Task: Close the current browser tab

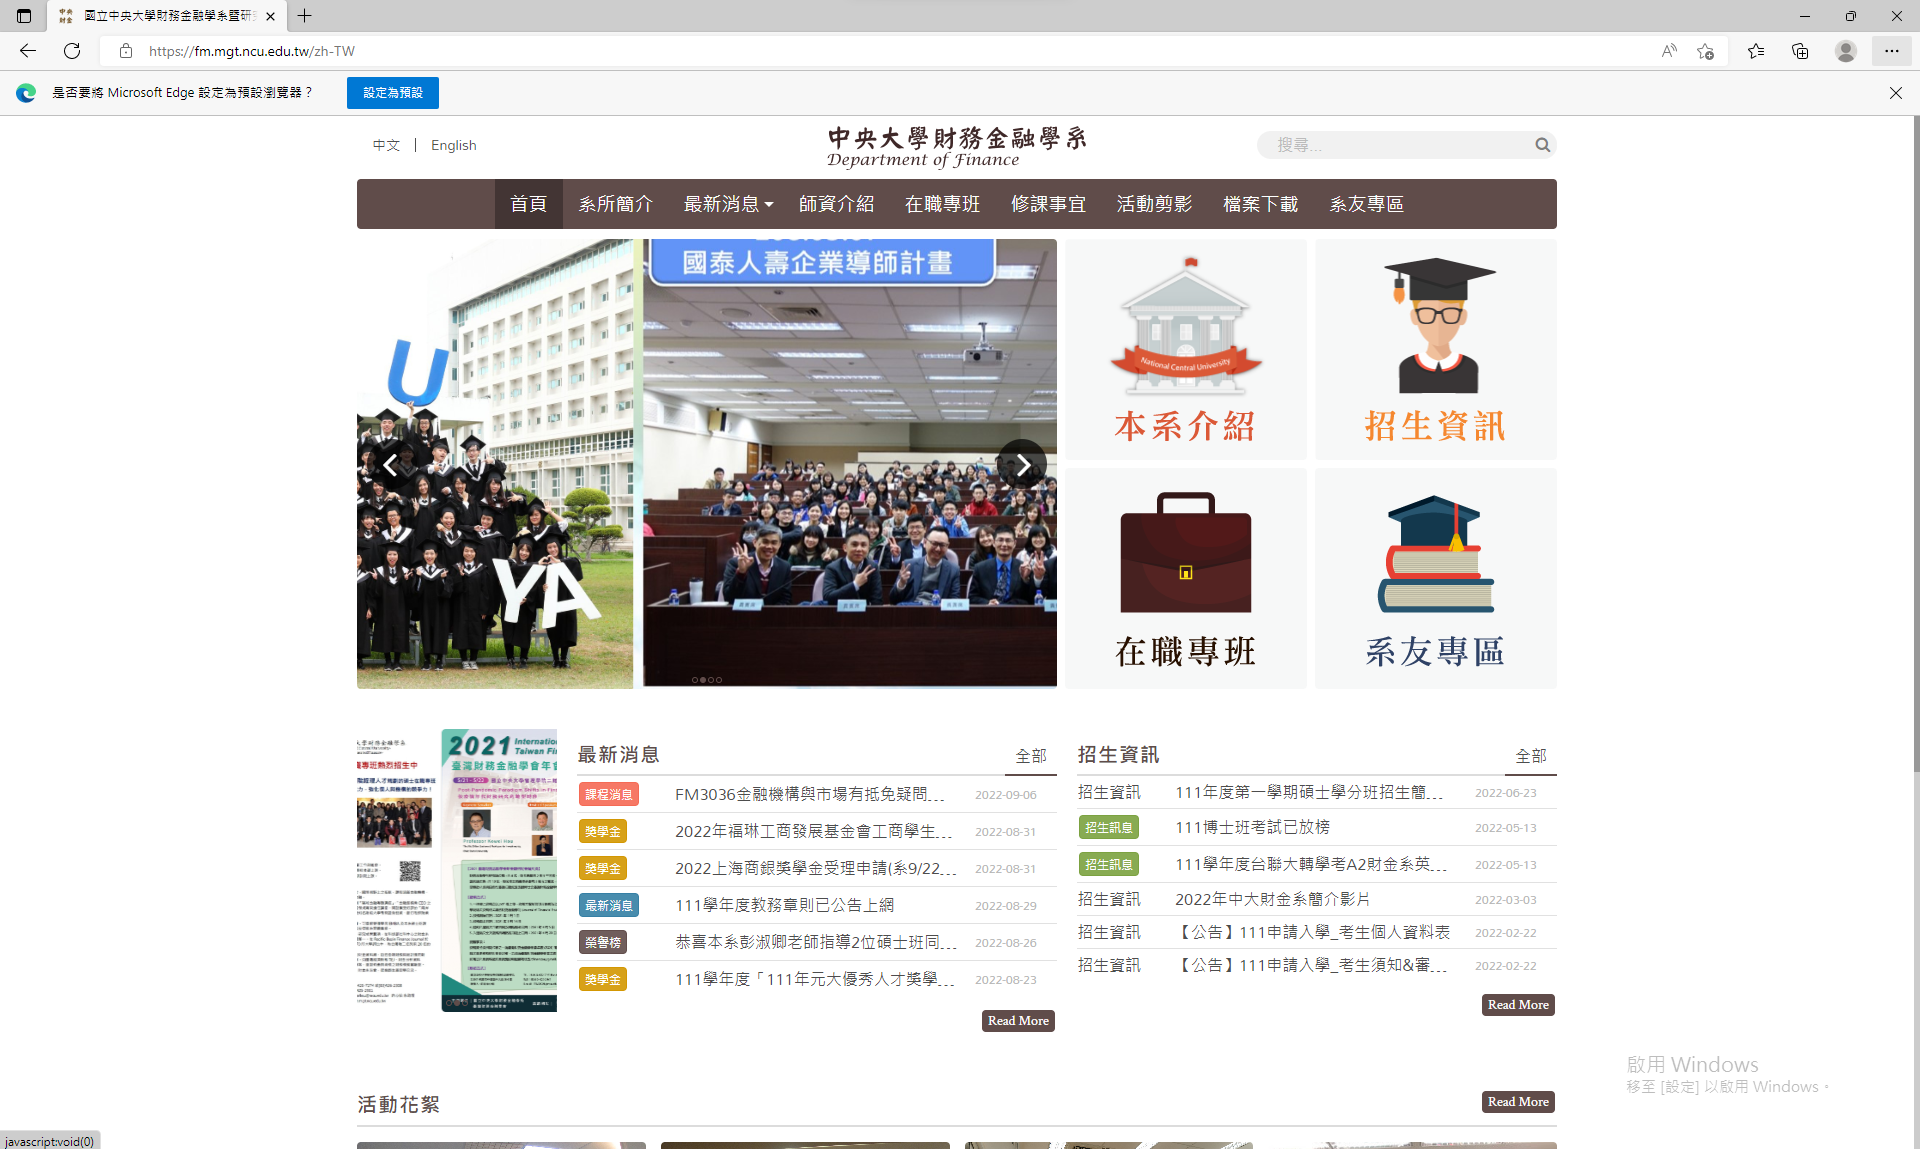Action: (x=270, y=16)
